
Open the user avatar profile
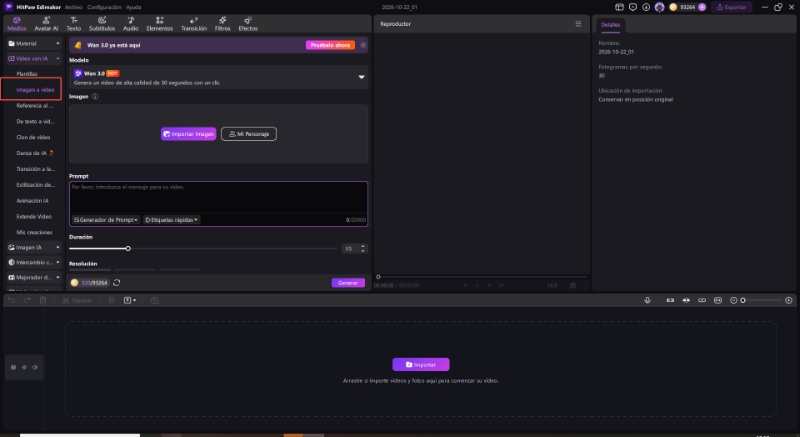click(x=660, y=7)
